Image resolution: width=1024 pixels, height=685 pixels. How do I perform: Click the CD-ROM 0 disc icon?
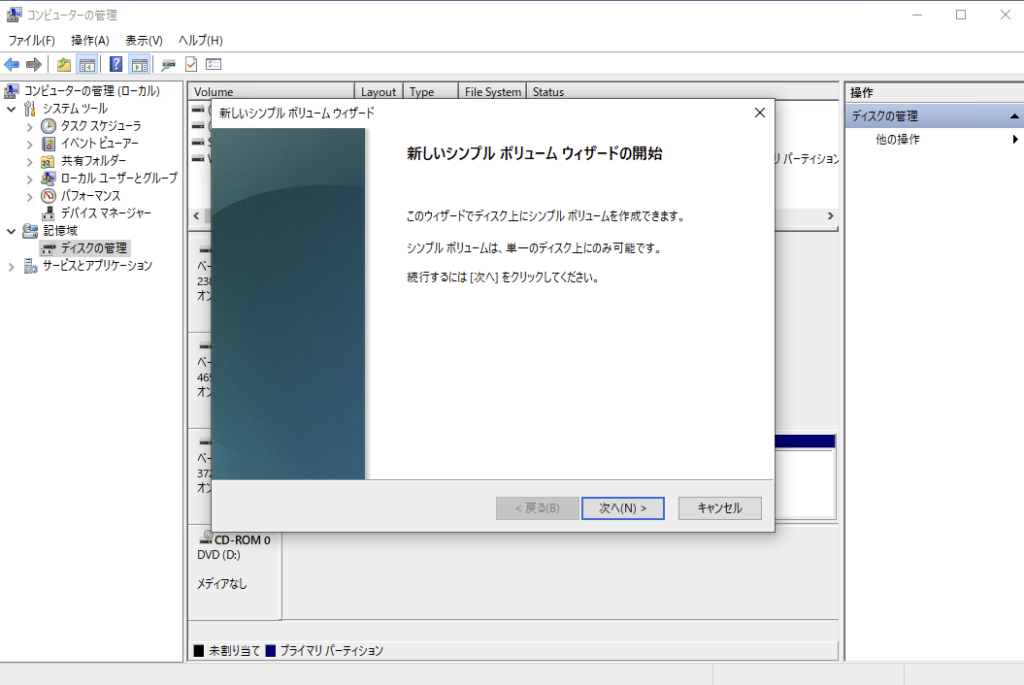point(206,539)
